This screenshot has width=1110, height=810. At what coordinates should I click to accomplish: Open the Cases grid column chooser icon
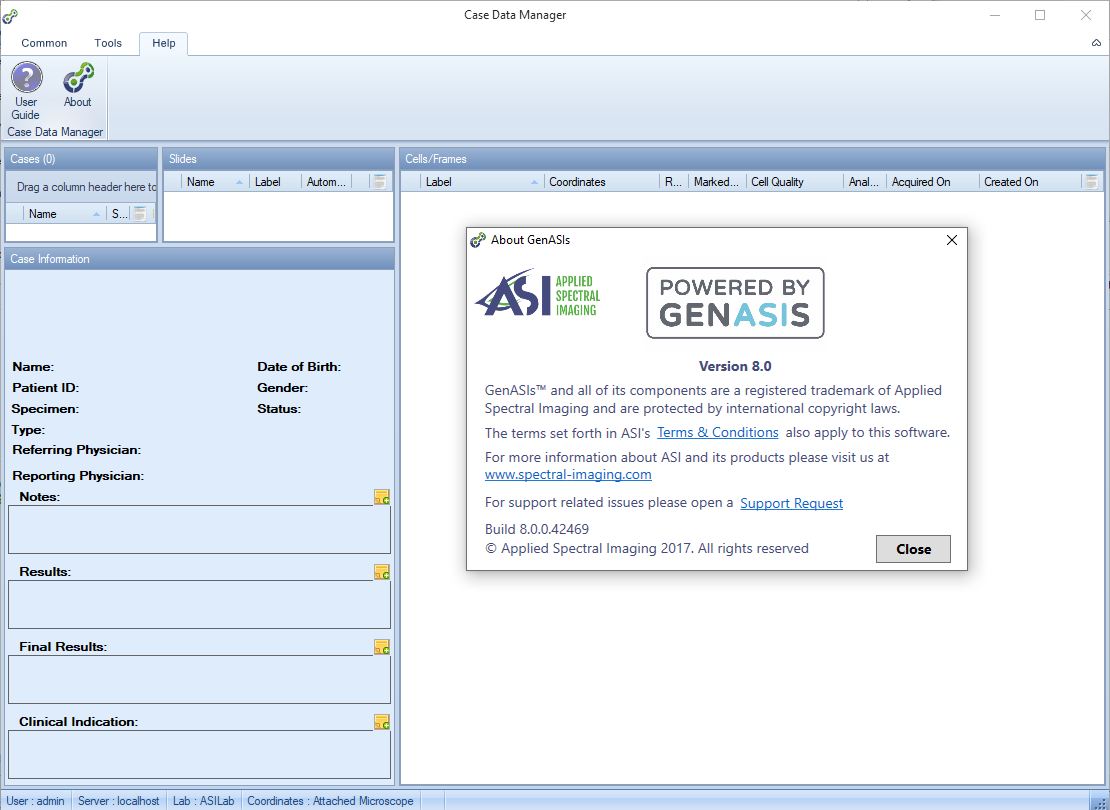pos(139,213)
